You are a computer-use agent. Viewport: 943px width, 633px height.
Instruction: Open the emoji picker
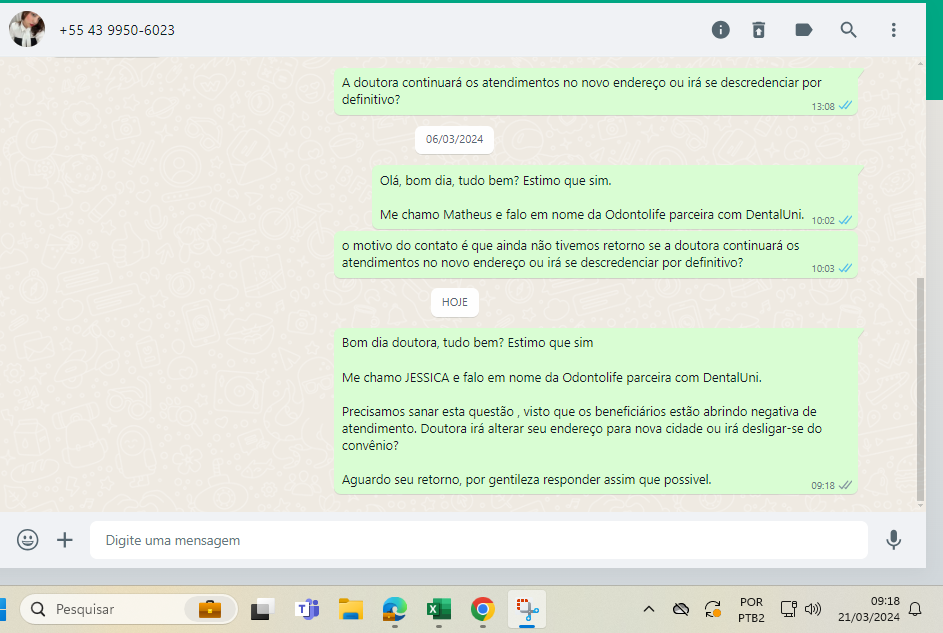point(28,540)
